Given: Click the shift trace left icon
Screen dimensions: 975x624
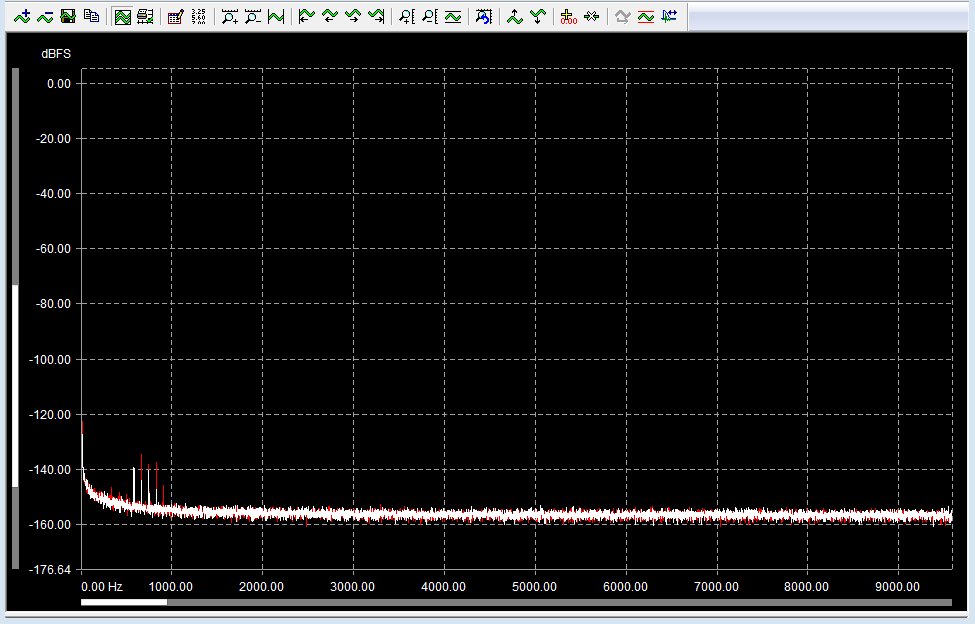Looking at the screenshot, I should pos(330,17).
